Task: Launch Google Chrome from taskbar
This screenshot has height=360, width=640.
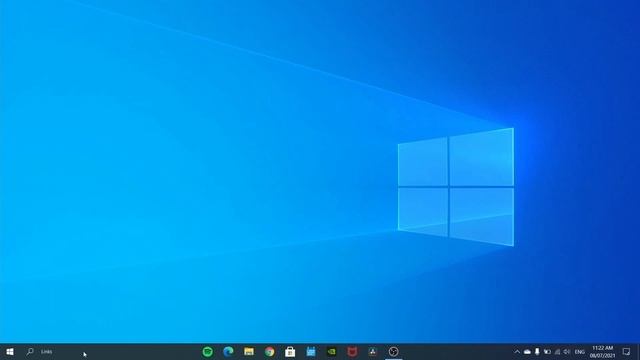Action: point(269,351)
